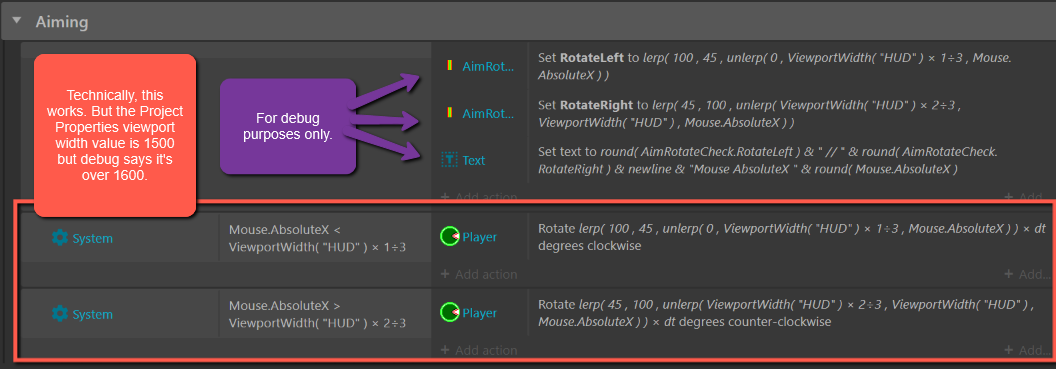
Task: Click the red viewport width comment box
Action: coord(114,135)
